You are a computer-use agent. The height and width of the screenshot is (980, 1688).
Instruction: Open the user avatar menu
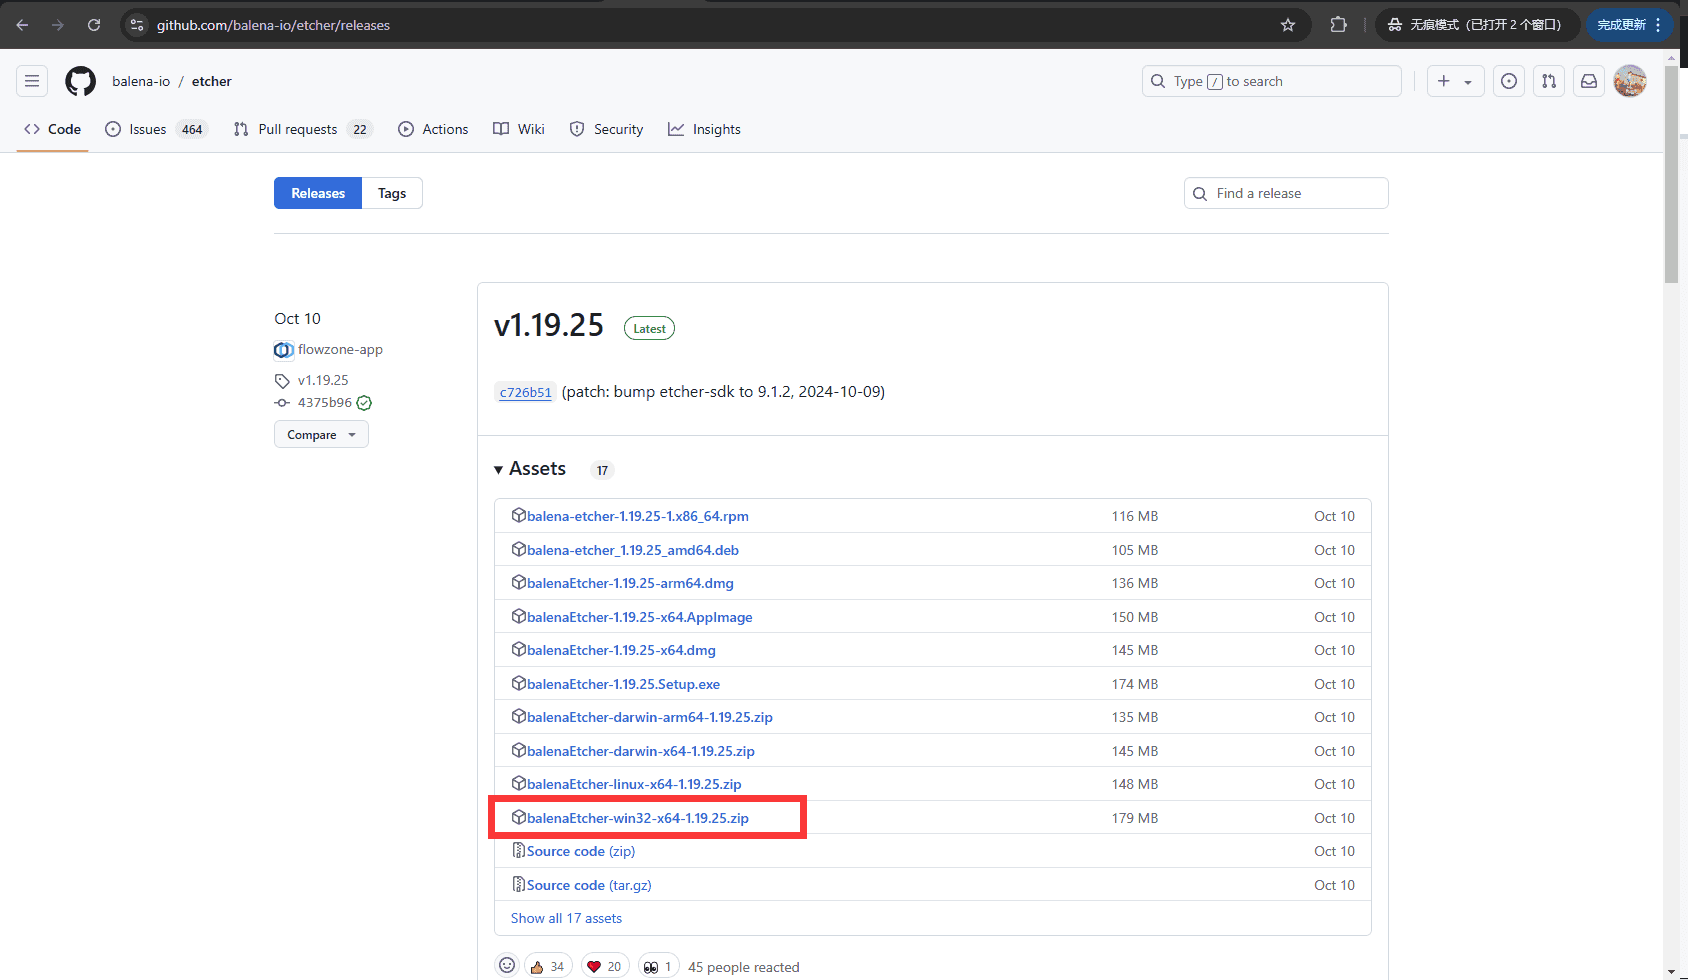[x=1630, y=81]
